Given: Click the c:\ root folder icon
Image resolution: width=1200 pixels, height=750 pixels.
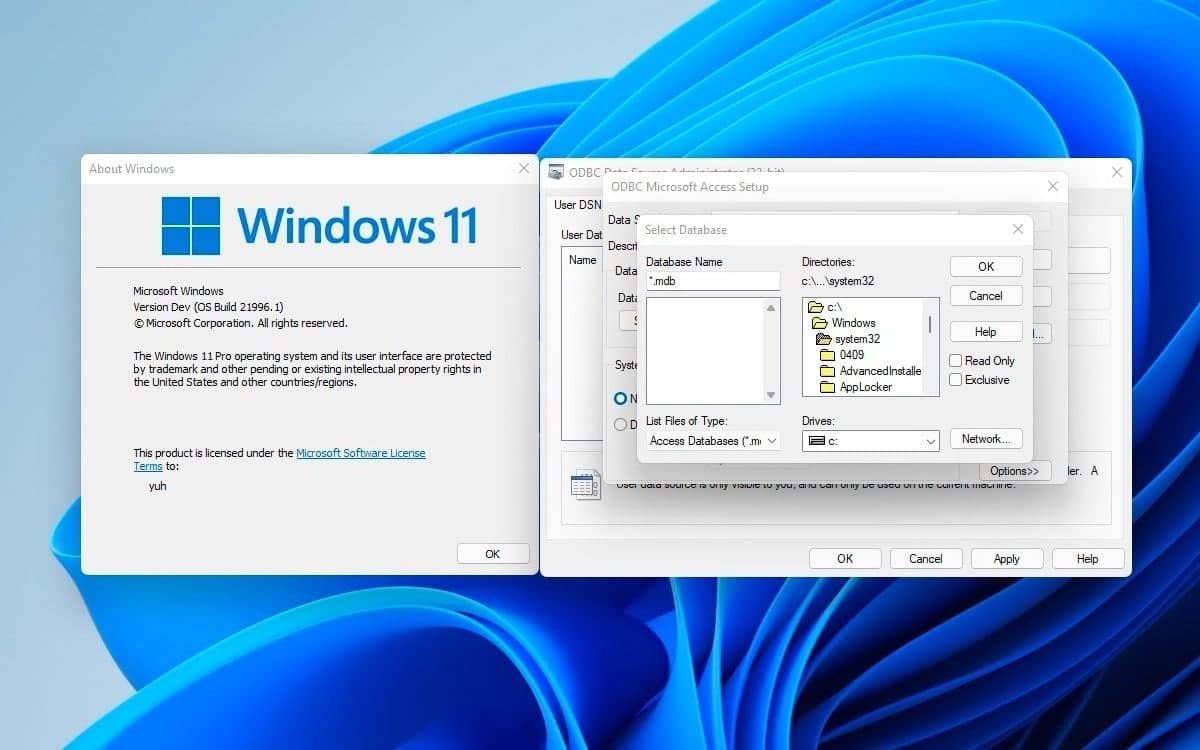Looking at the screenshot, I should pos(816,307).
